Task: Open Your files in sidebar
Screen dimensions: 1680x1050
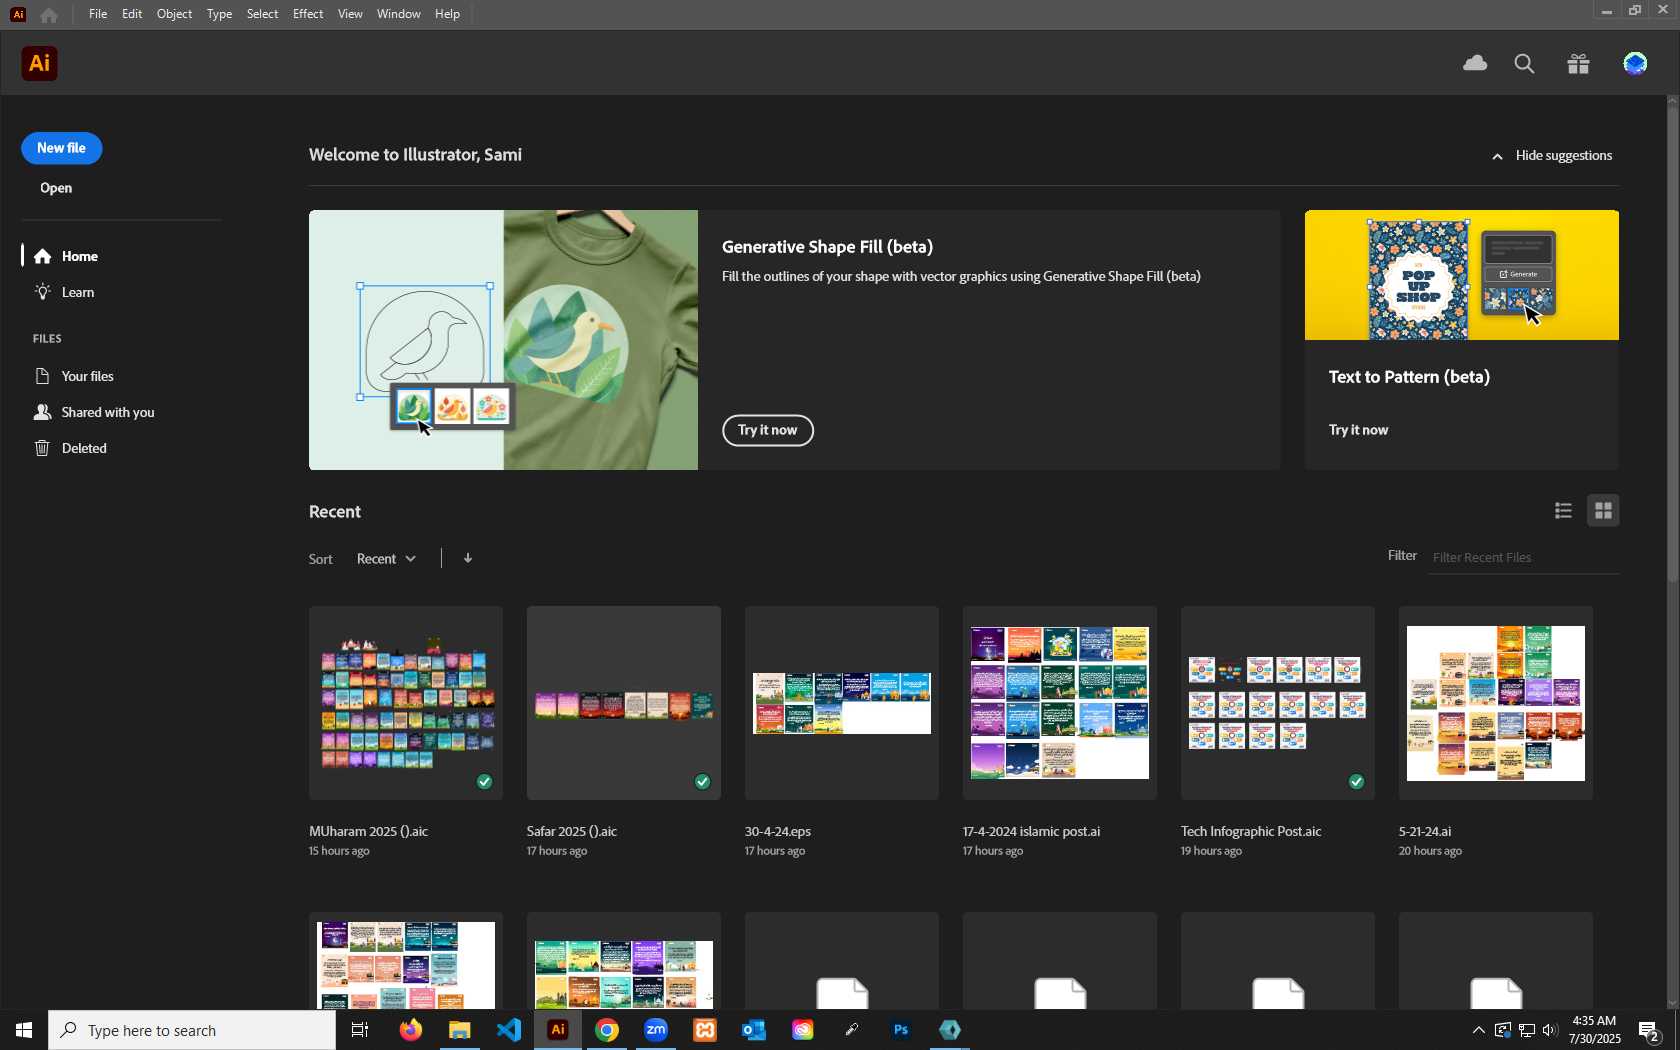Action: pos(74,376)
